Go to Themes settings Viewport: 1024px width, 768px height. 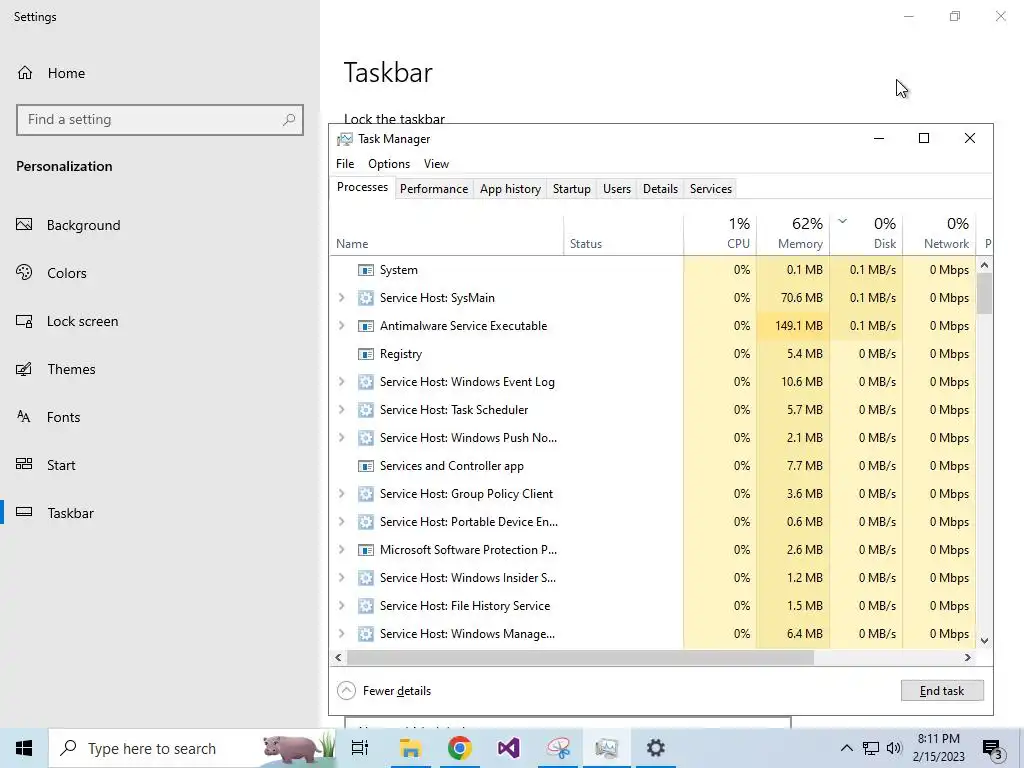[71, 369]
